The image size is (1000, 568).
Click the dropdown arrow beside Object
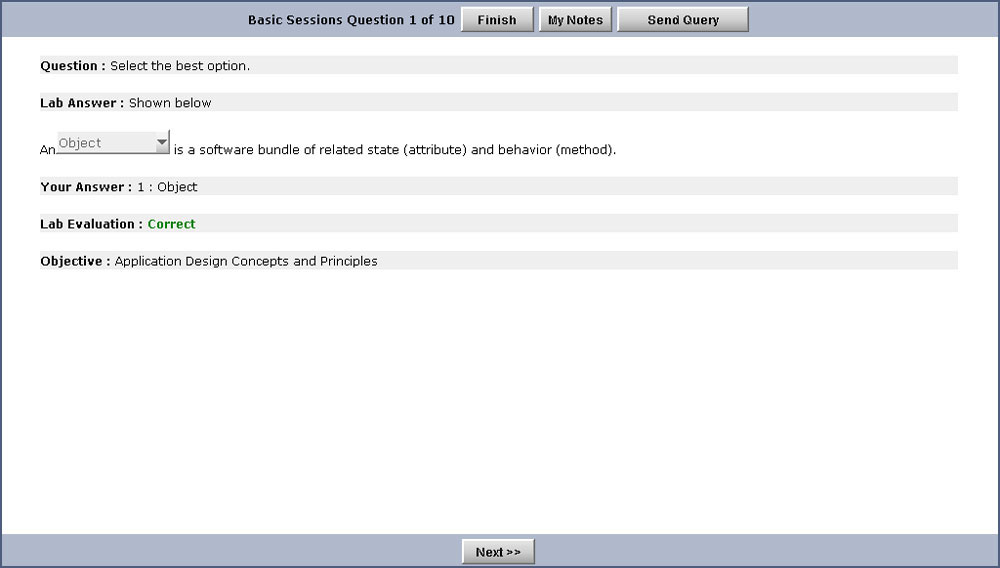pos(162,143)
